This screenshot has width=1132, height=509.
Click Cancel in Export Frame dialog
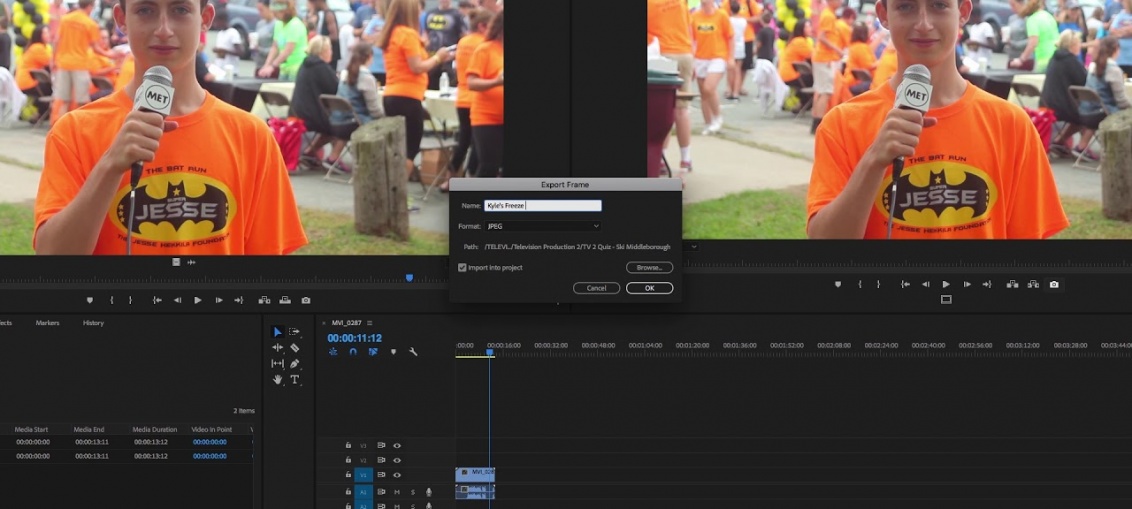[596, 288]
